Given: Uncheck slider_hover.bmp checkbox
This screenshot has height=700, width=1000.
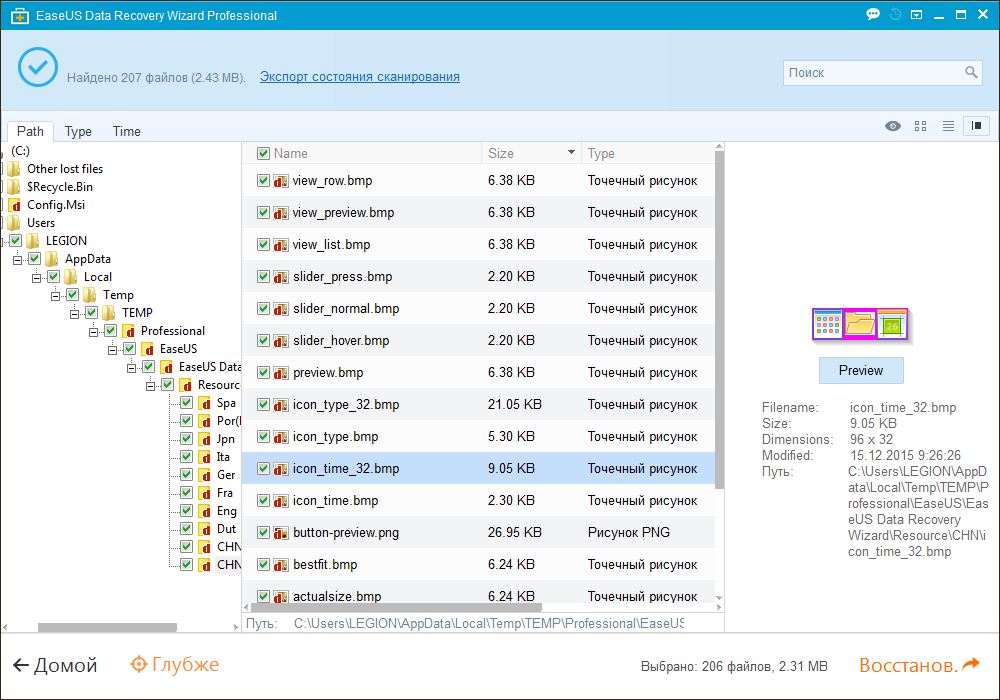Looking at the screenshot, I should [x=263, y=340].
